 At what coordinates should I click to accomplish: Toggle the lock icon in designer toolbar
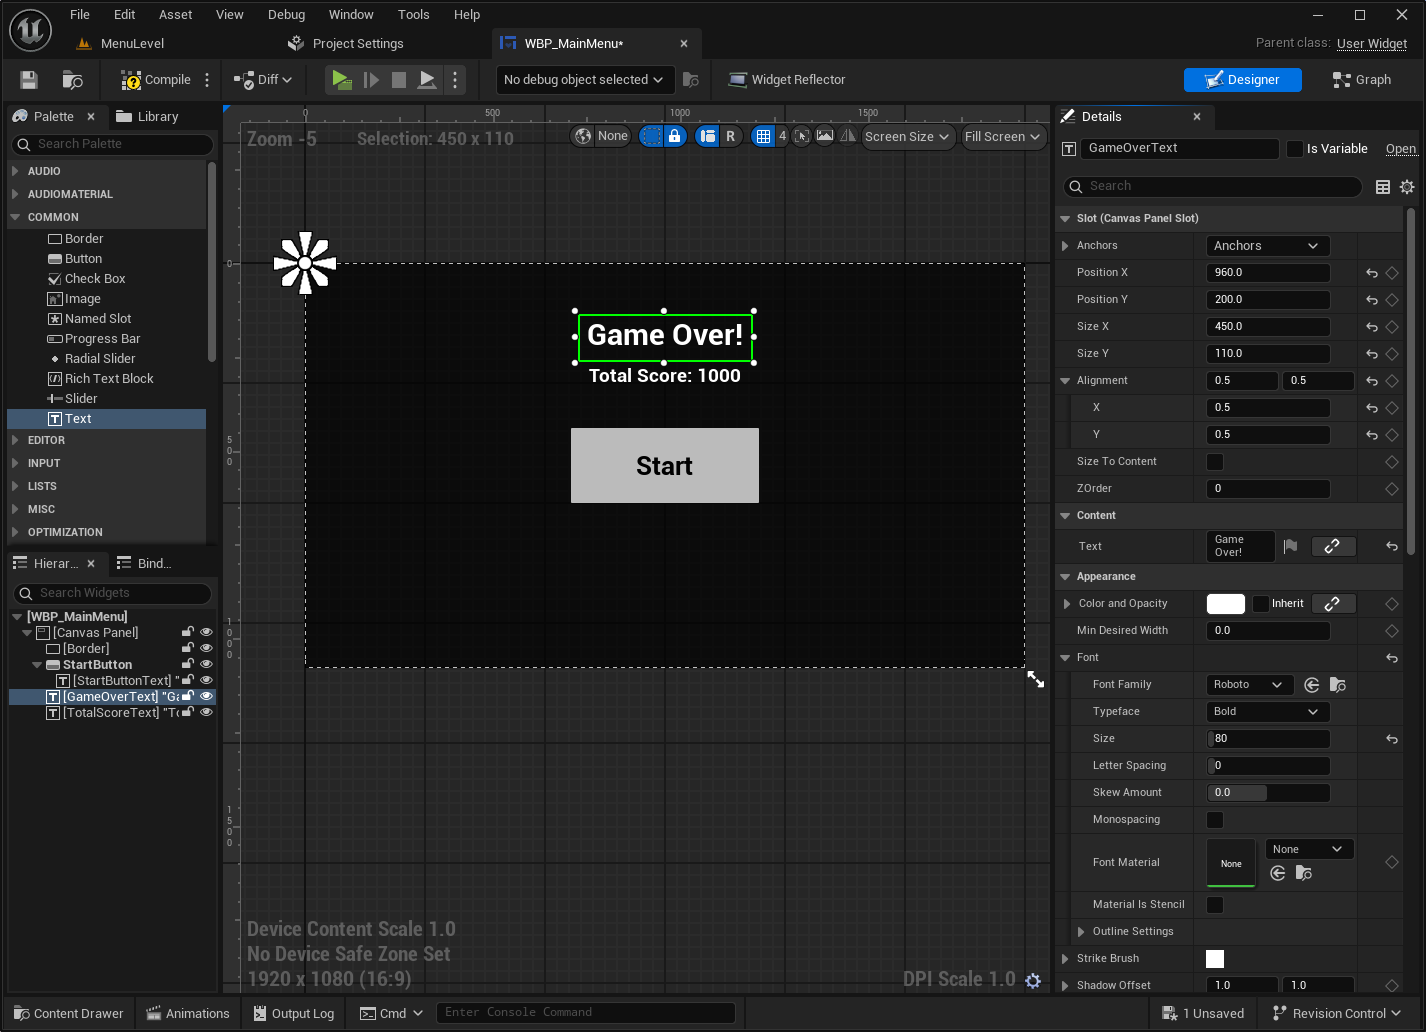pos(675,136)
